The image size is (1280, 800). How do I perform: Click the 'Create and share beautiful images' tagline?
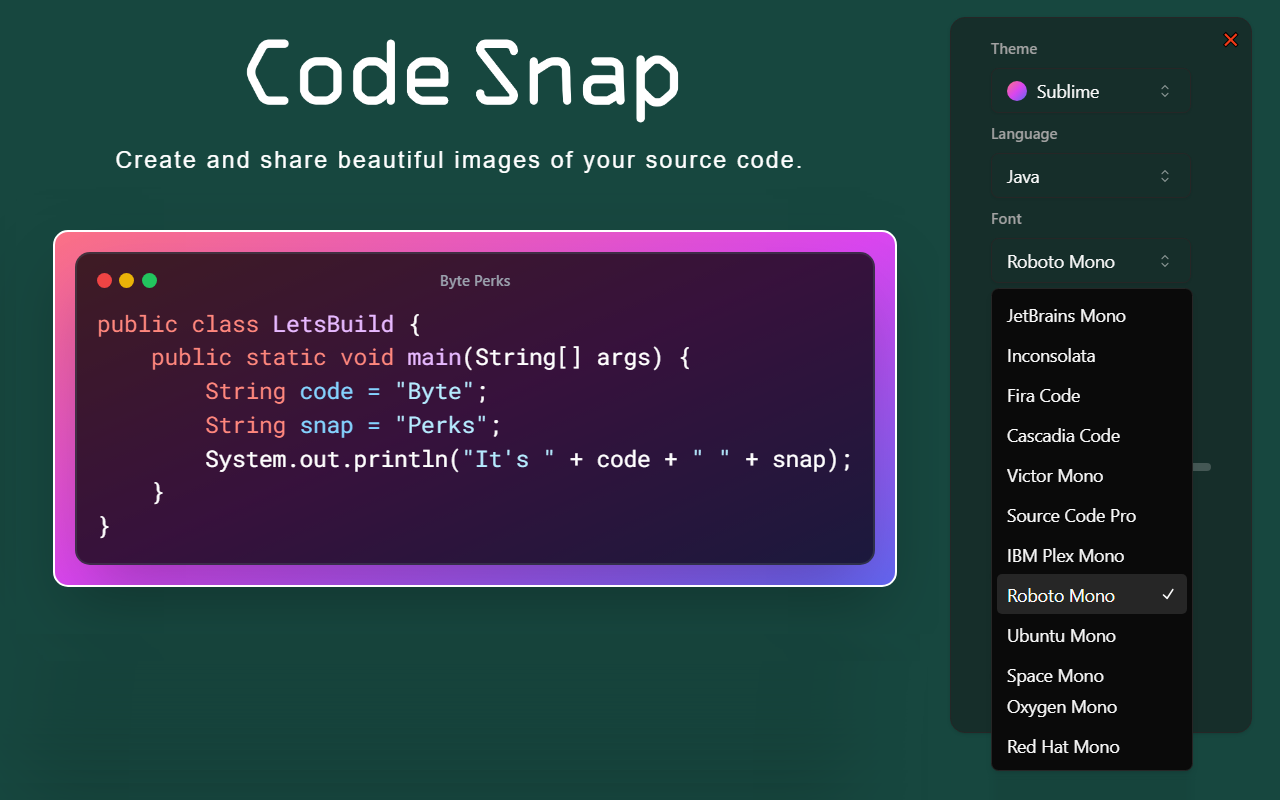pyautogui.click(x=459, y=160)
